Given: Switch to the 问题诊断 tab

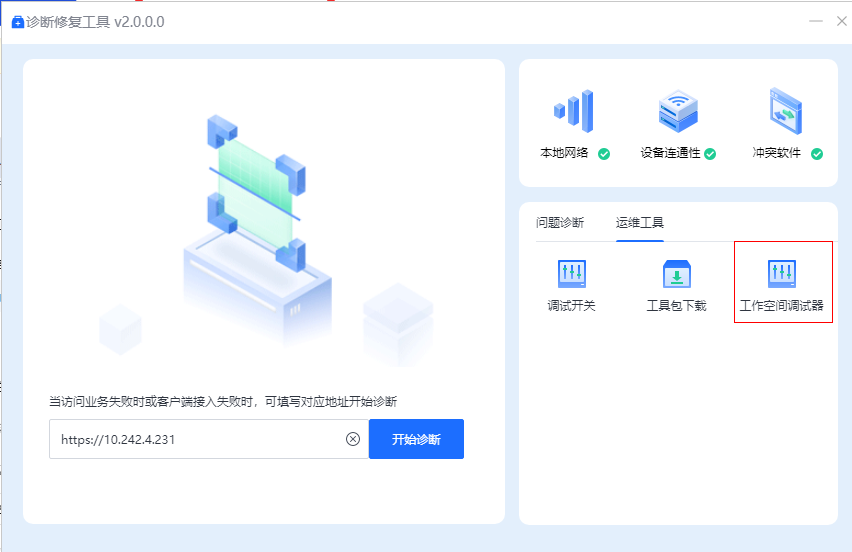Looking at the screenshot, I should pyautogui.click(x=560, y=222).
